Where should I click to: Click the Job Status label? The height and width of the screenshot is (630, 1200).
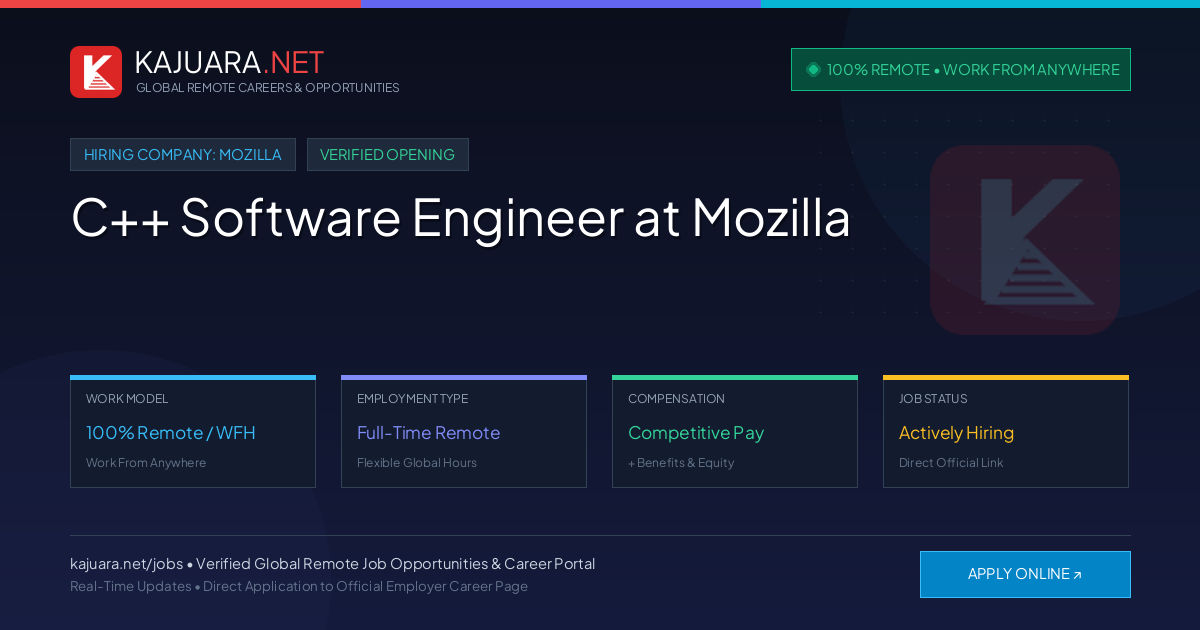933,399
